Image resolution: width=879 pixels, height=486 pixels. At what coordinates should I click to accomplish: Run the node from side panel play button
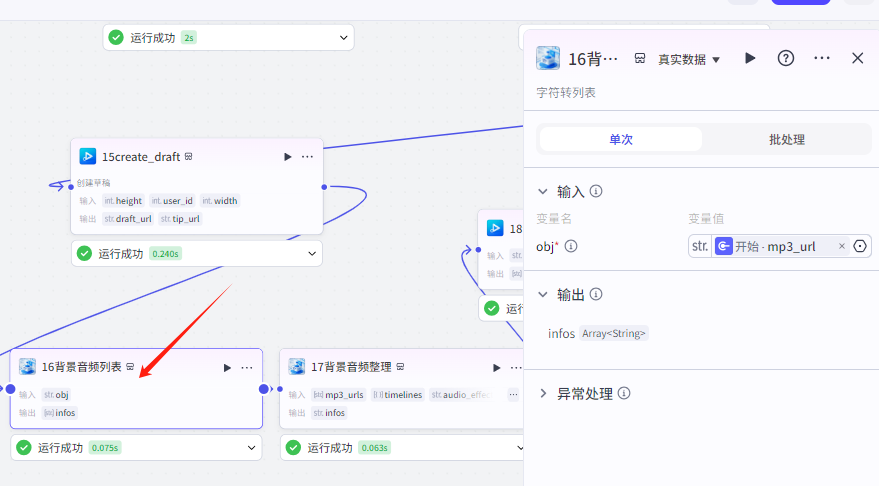[750, 58]
